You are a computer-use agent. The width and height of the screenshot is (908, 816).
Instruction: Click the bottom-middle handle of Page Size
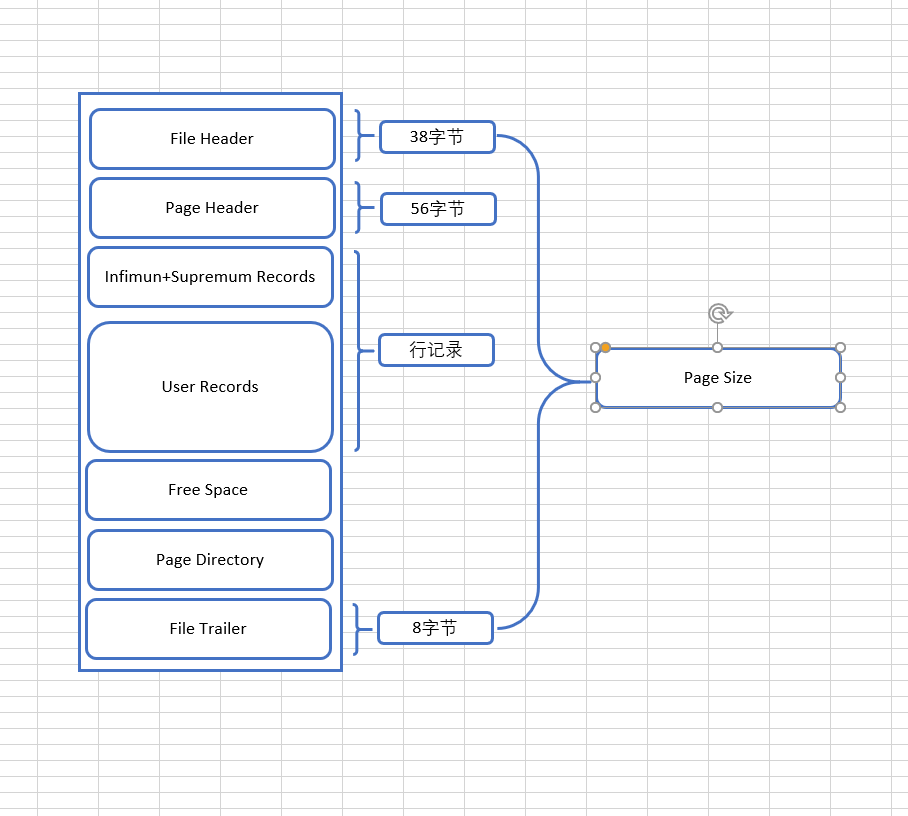(x=717, y=408)
